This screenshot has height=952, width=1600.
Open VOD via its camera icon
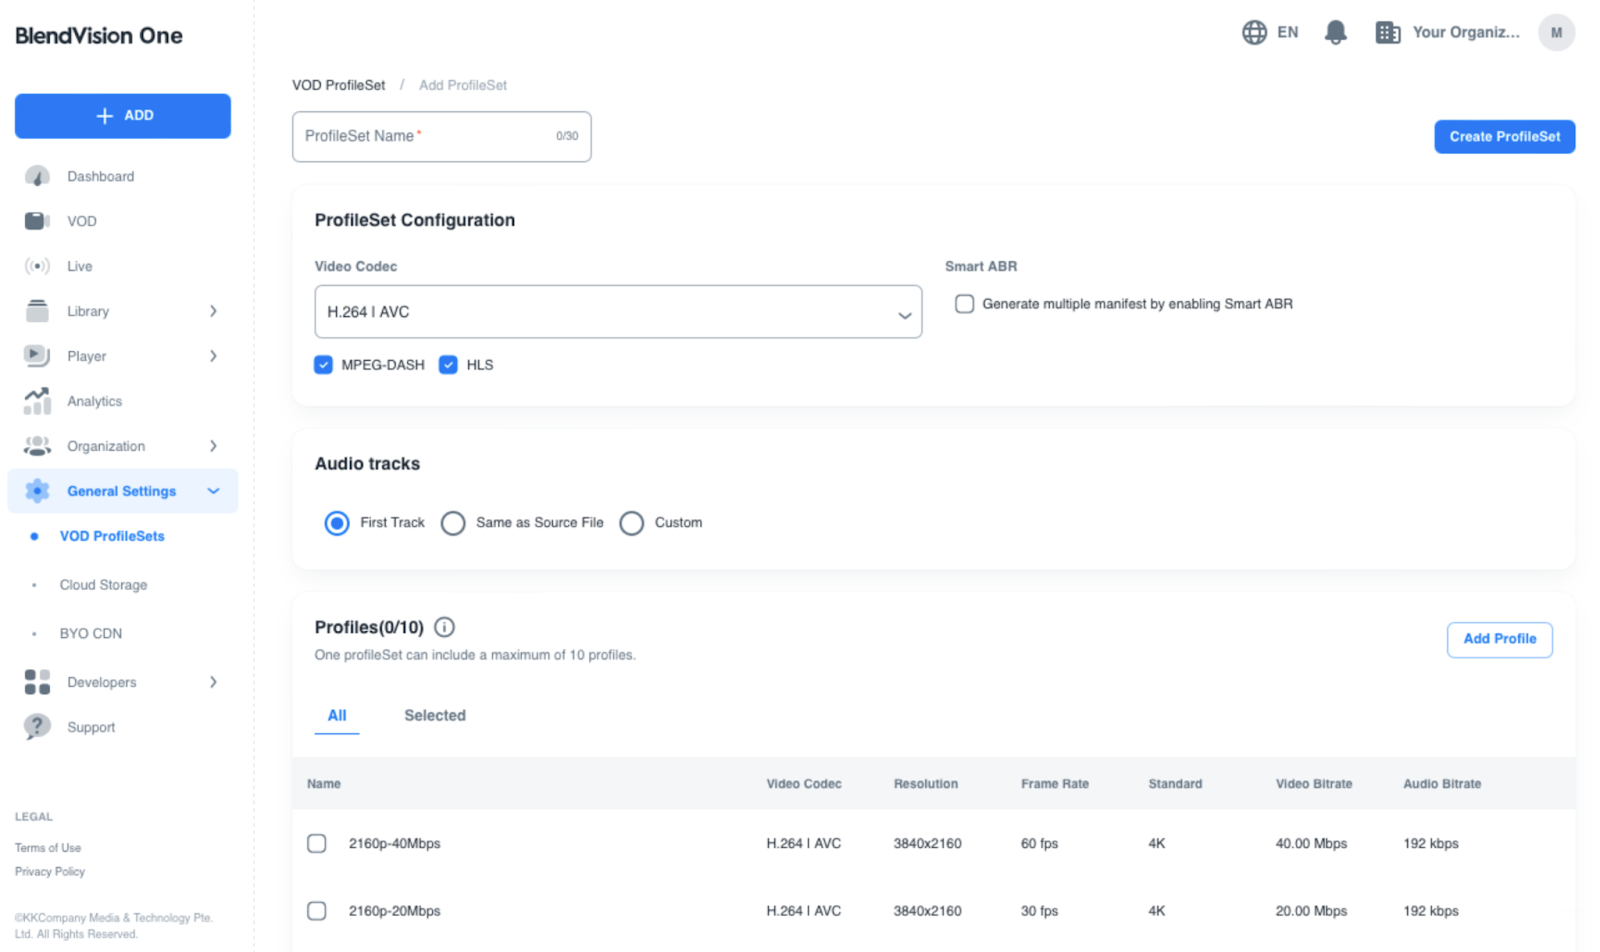pyautogui.click(x=37, y=221)
